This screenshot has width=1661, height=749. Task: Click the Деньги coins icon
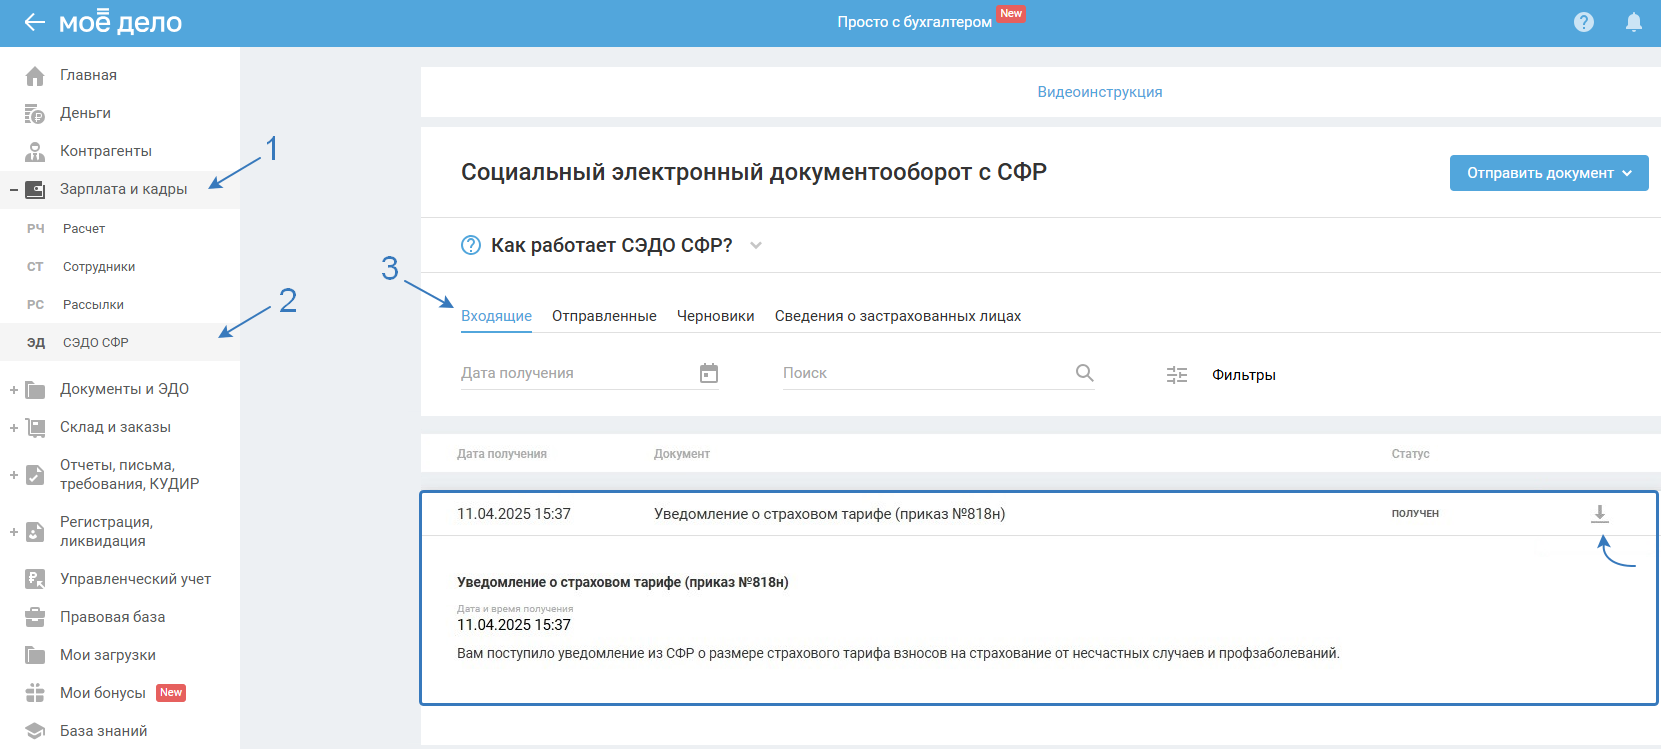[x=35, y=113]
